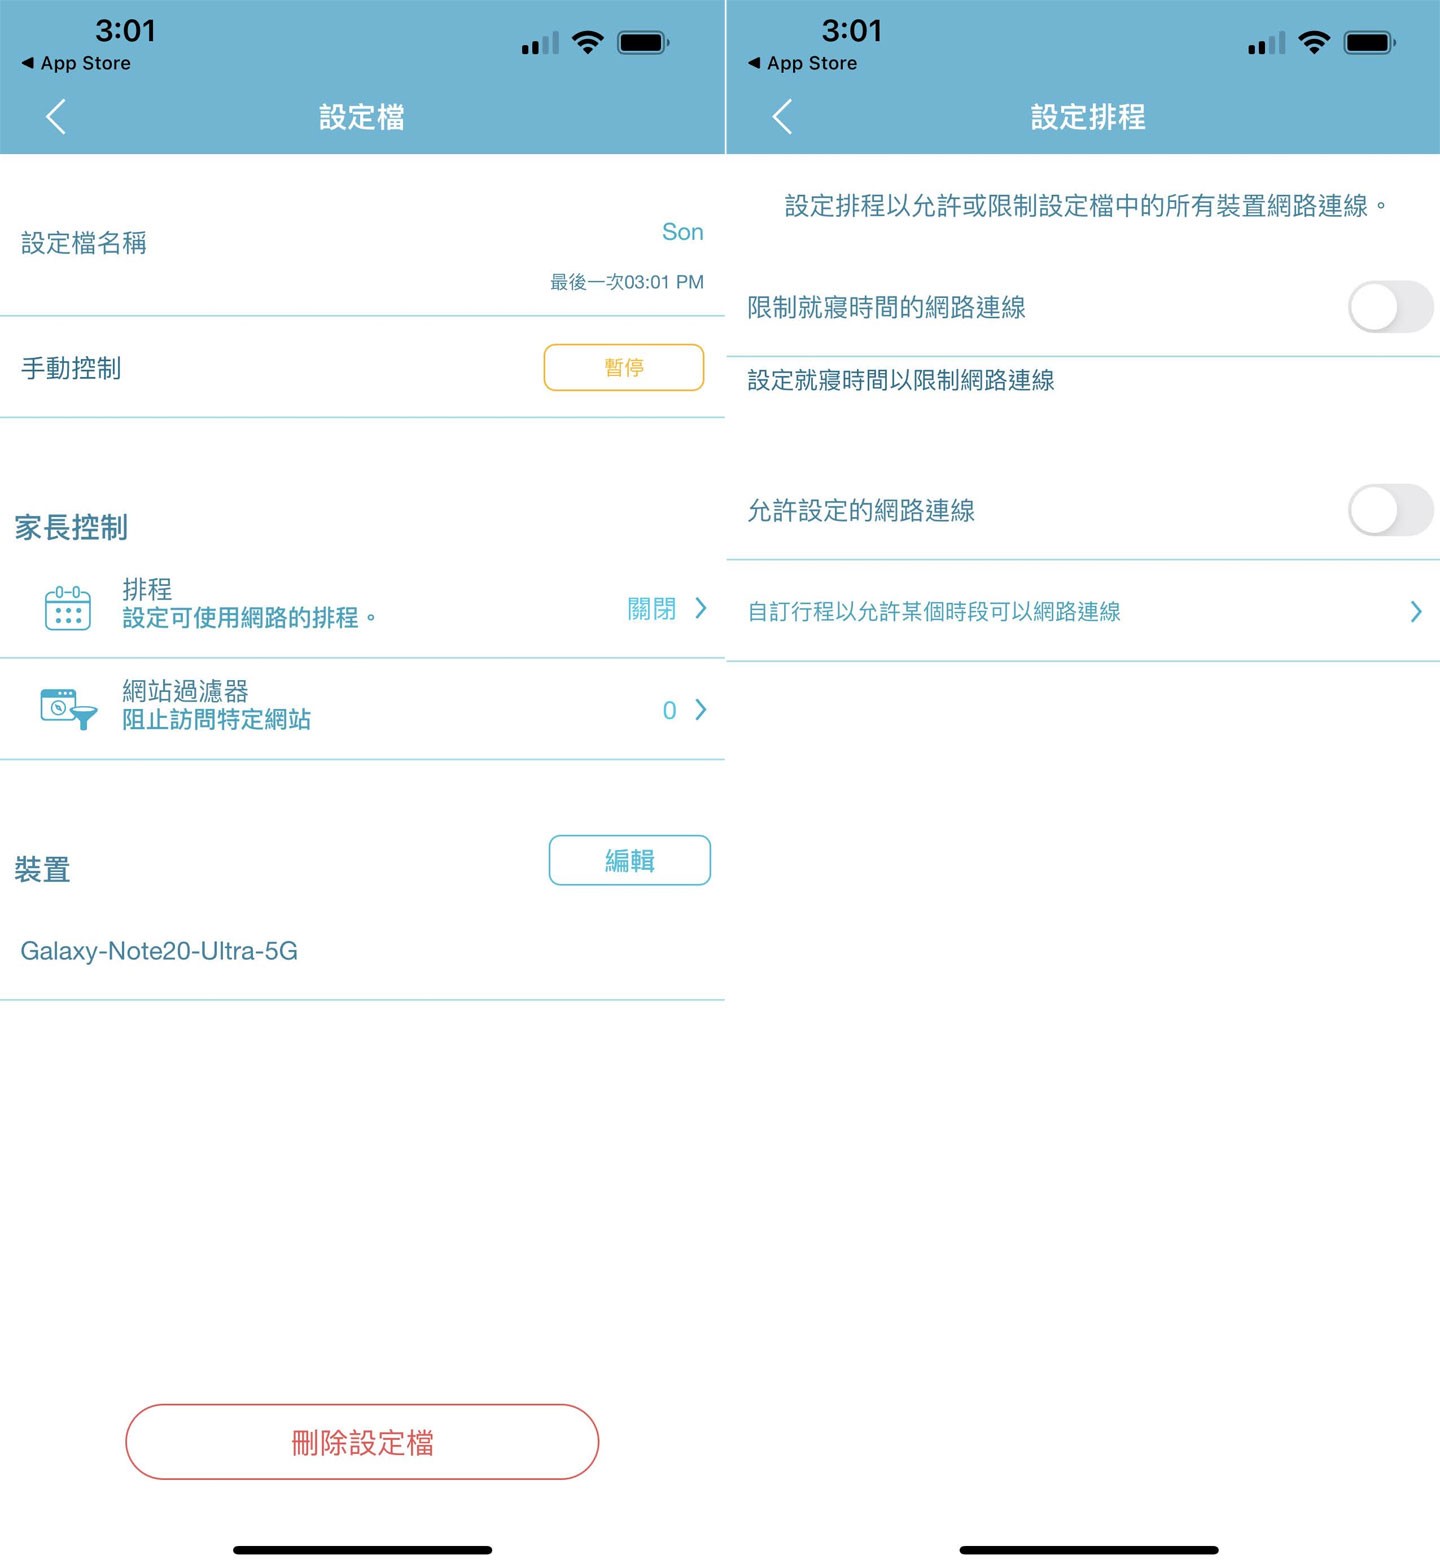1440x1568 pixels.
Task: Return to App Store on right screen
Action: click(802, 63)
